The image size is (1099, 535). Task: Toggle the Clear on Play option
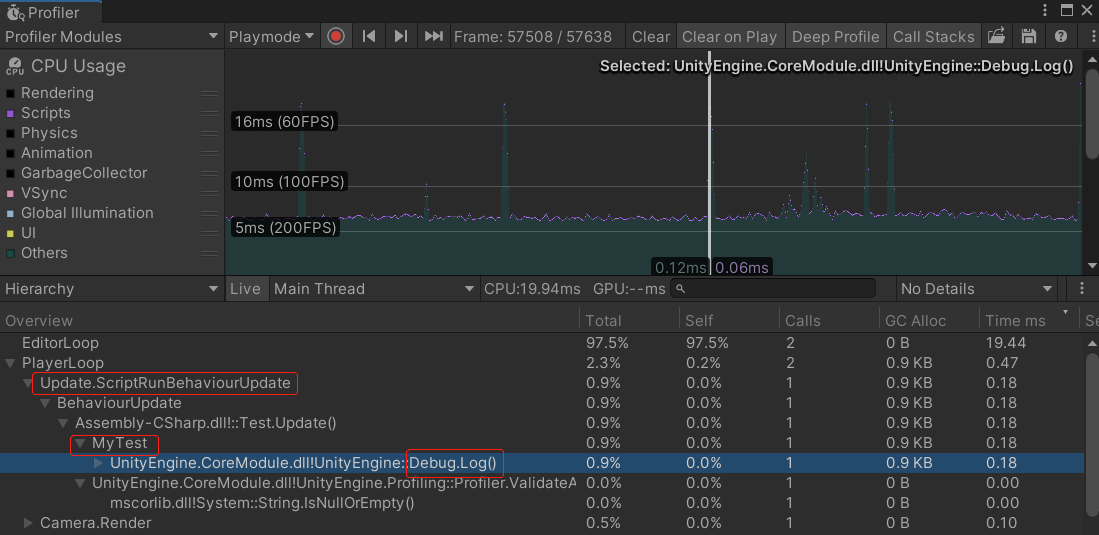click(x=729, y=36)
